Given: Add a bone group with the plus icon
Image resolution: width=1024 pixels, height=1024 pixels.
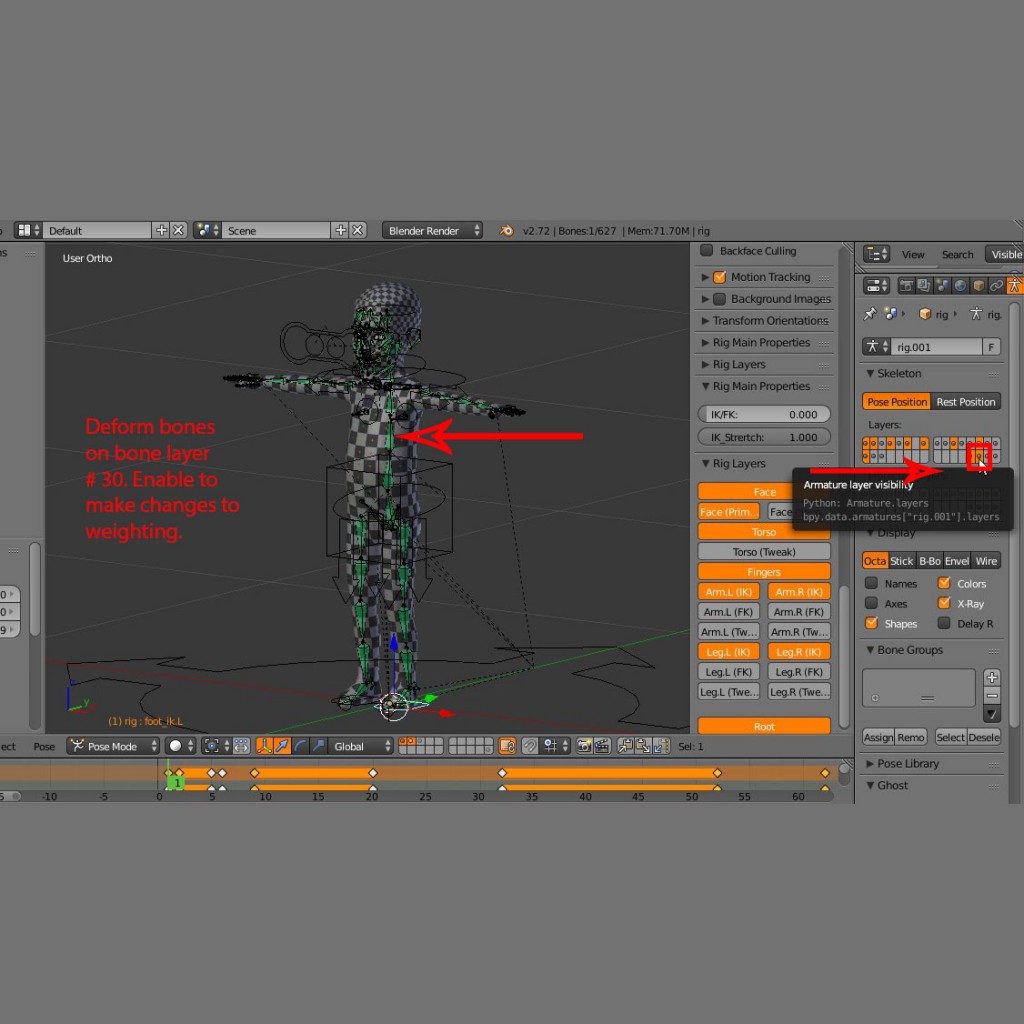Looking at the screenshot, I should point(991,677).
